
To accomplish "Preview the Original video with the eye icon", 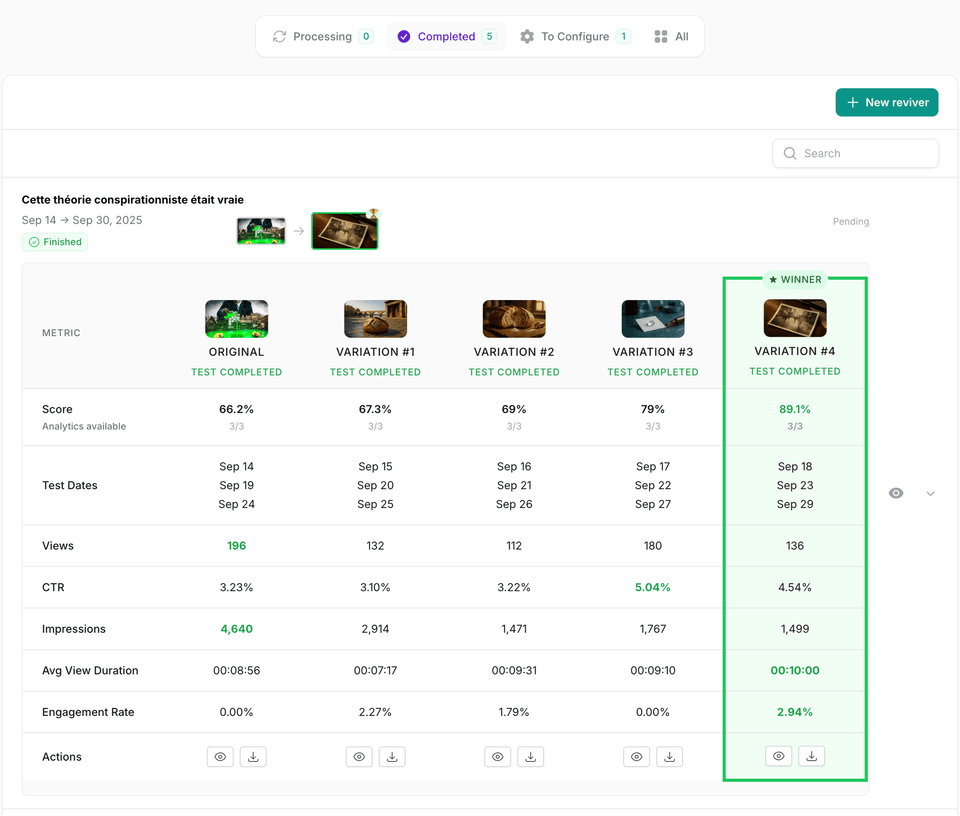I will coord(220,756).
